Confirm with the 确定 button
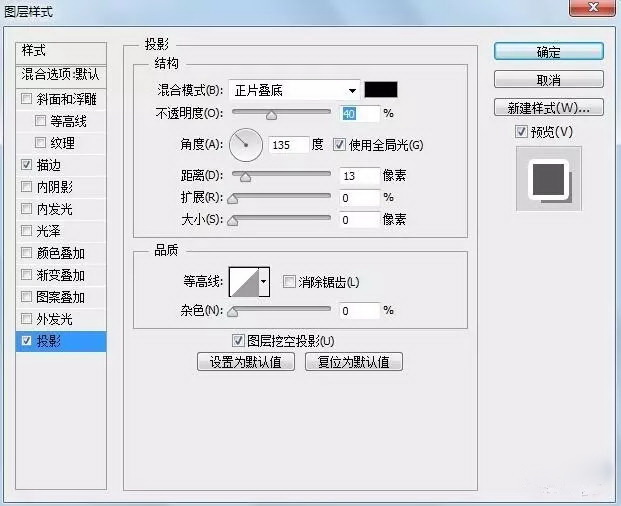This screenshot has height=506, width=621. 549,51
